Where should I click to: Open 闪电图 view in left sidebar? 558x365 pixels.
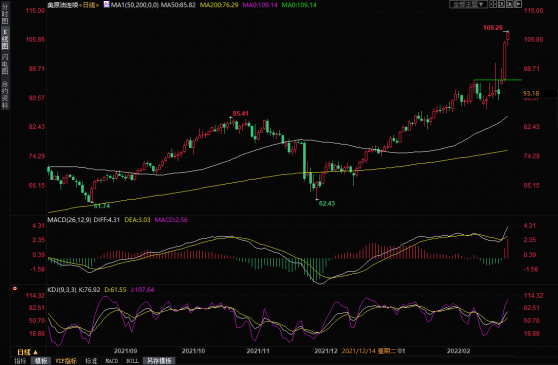click(5, 64)
